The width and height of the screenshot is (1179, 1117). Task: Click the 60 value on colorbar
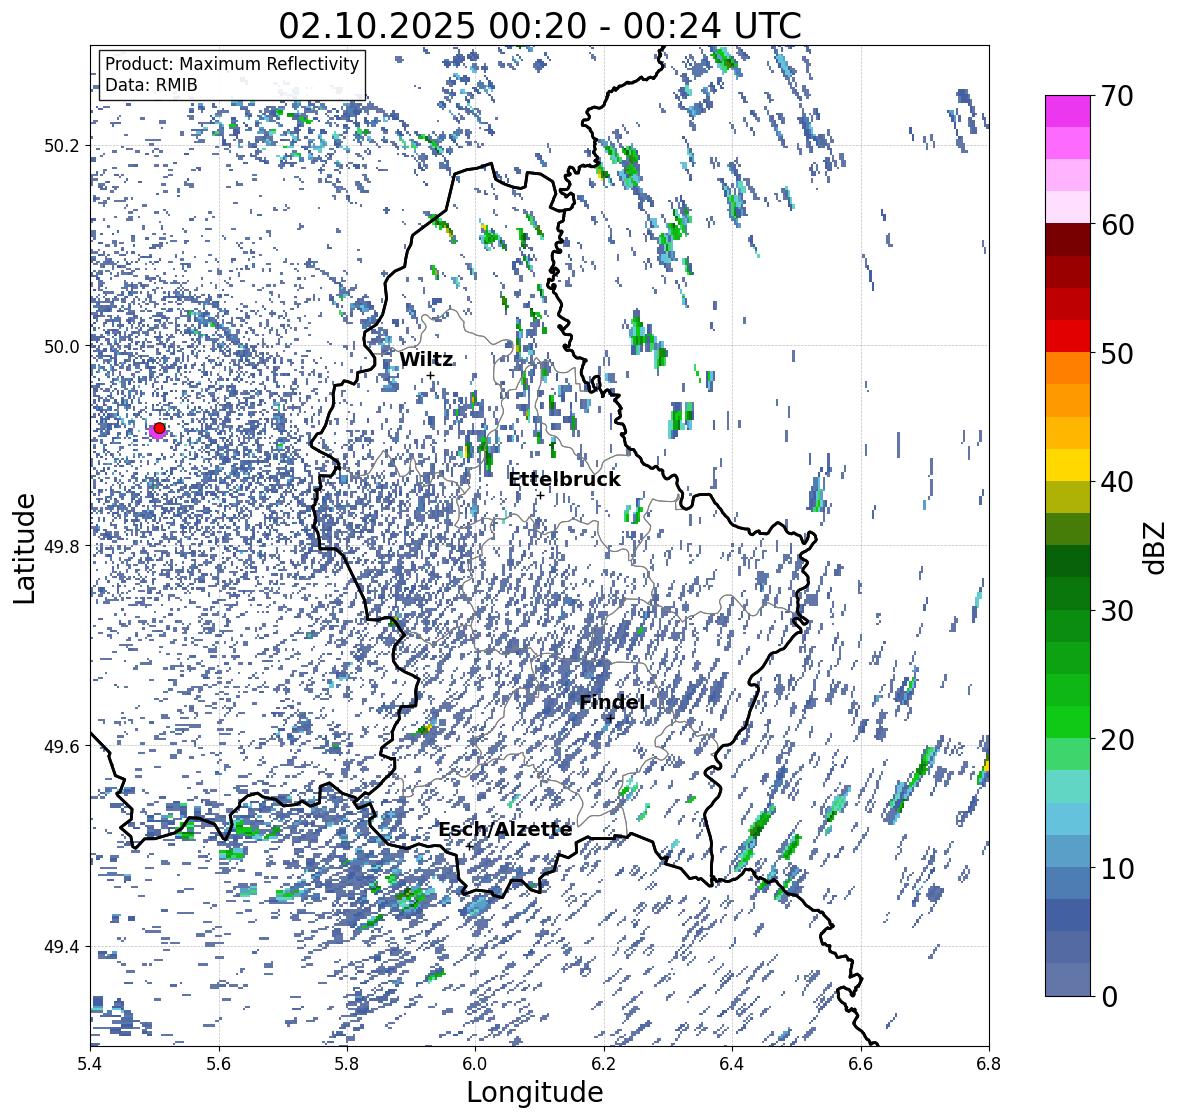pyautogui.click(x=1117, y=225)
